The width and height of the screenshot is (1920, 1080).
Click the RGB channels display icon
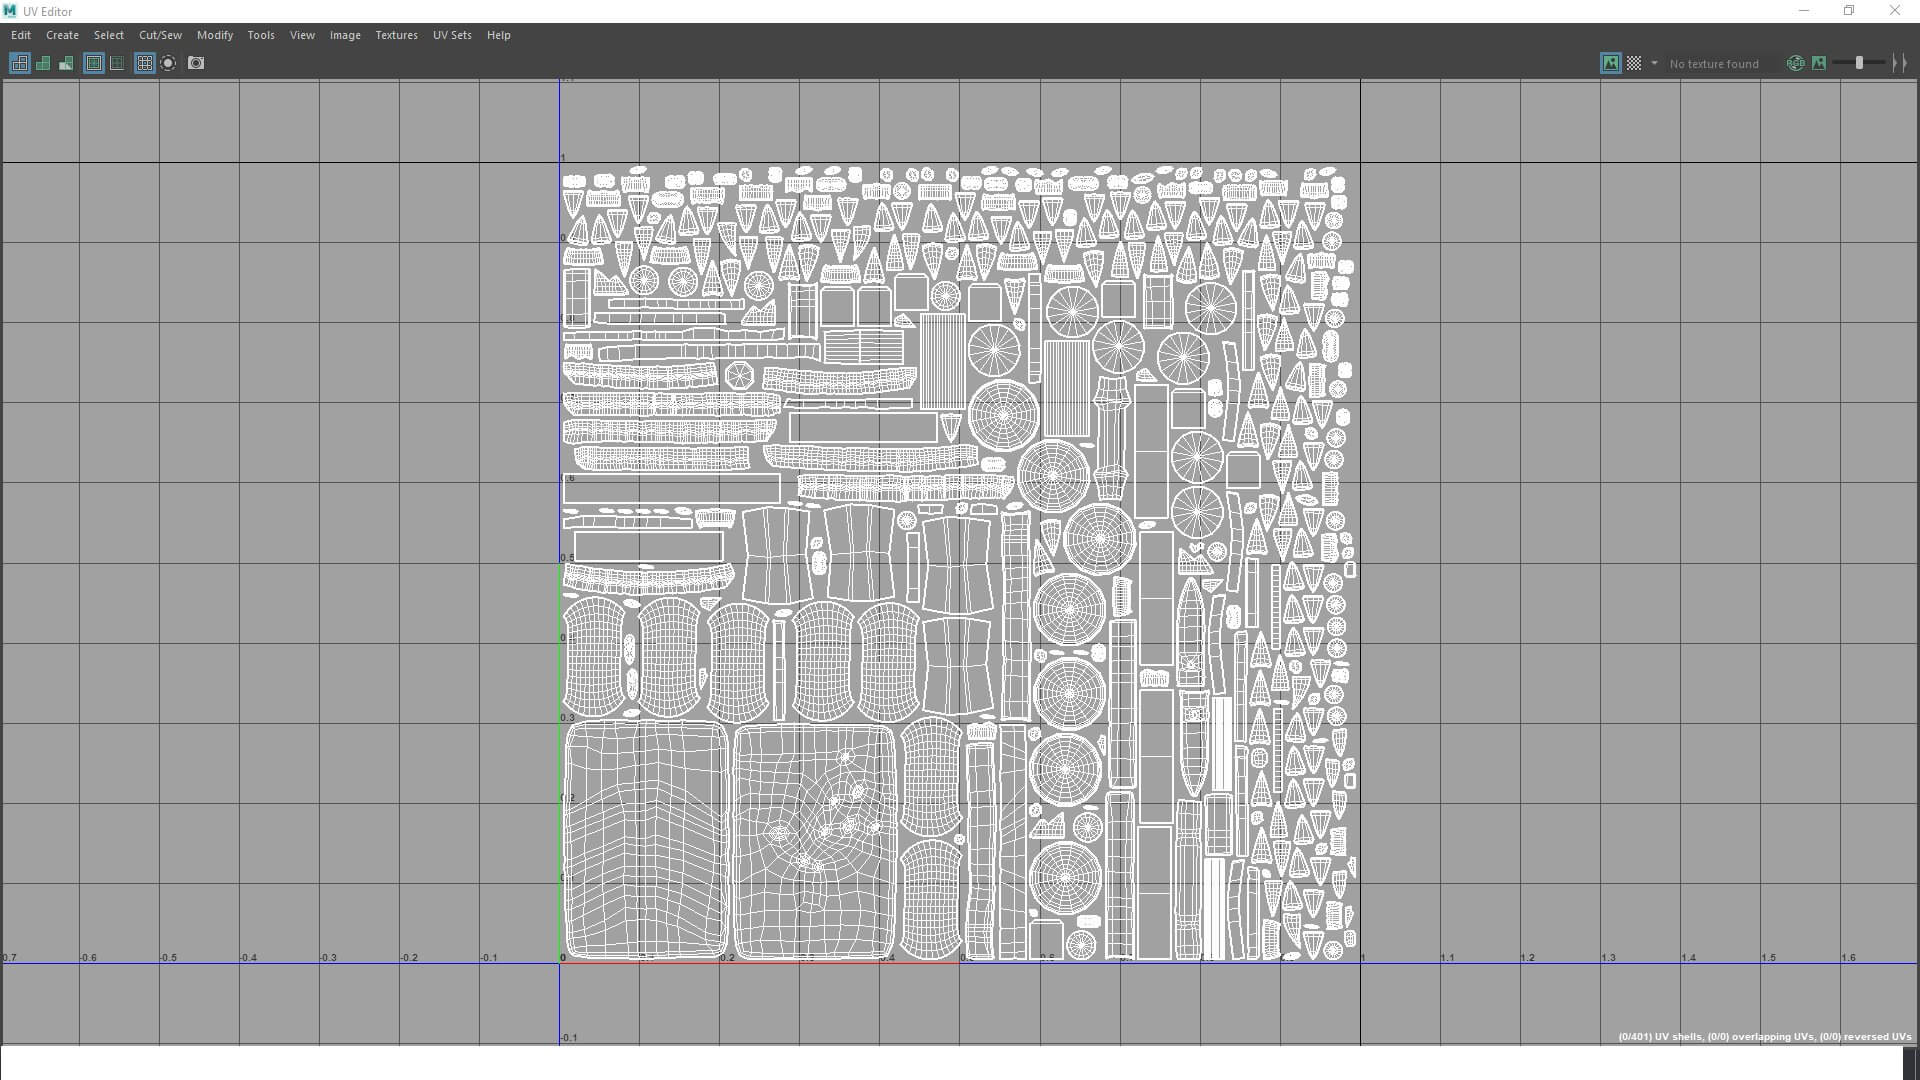tap(1796, 63)
